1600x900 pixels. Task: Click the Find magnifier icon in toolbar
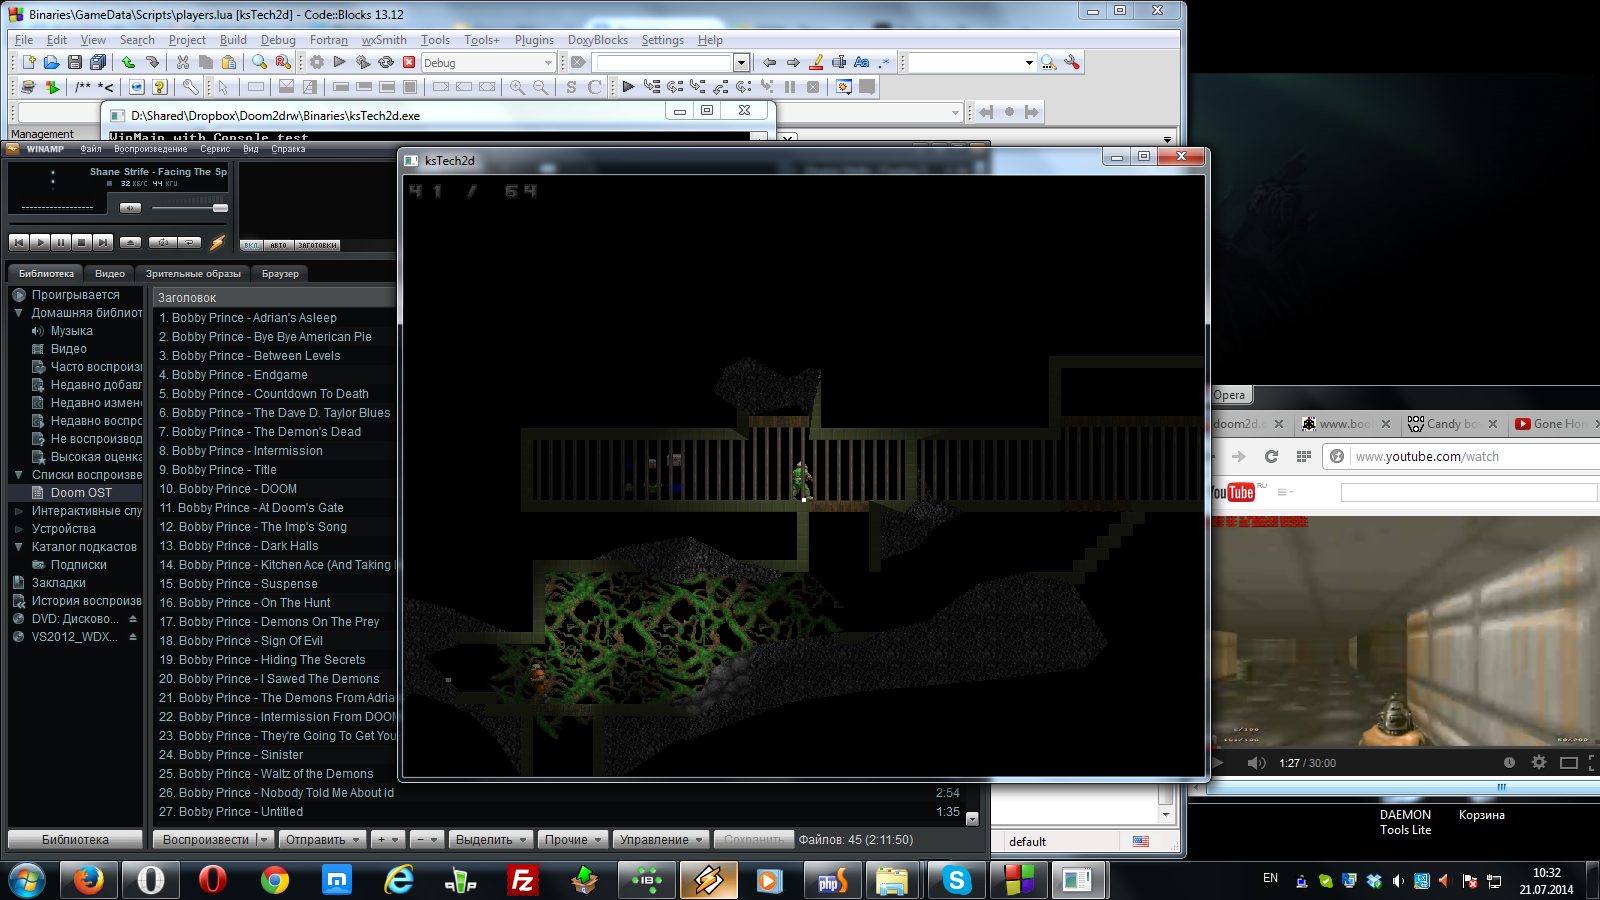(x=260, y=62)
